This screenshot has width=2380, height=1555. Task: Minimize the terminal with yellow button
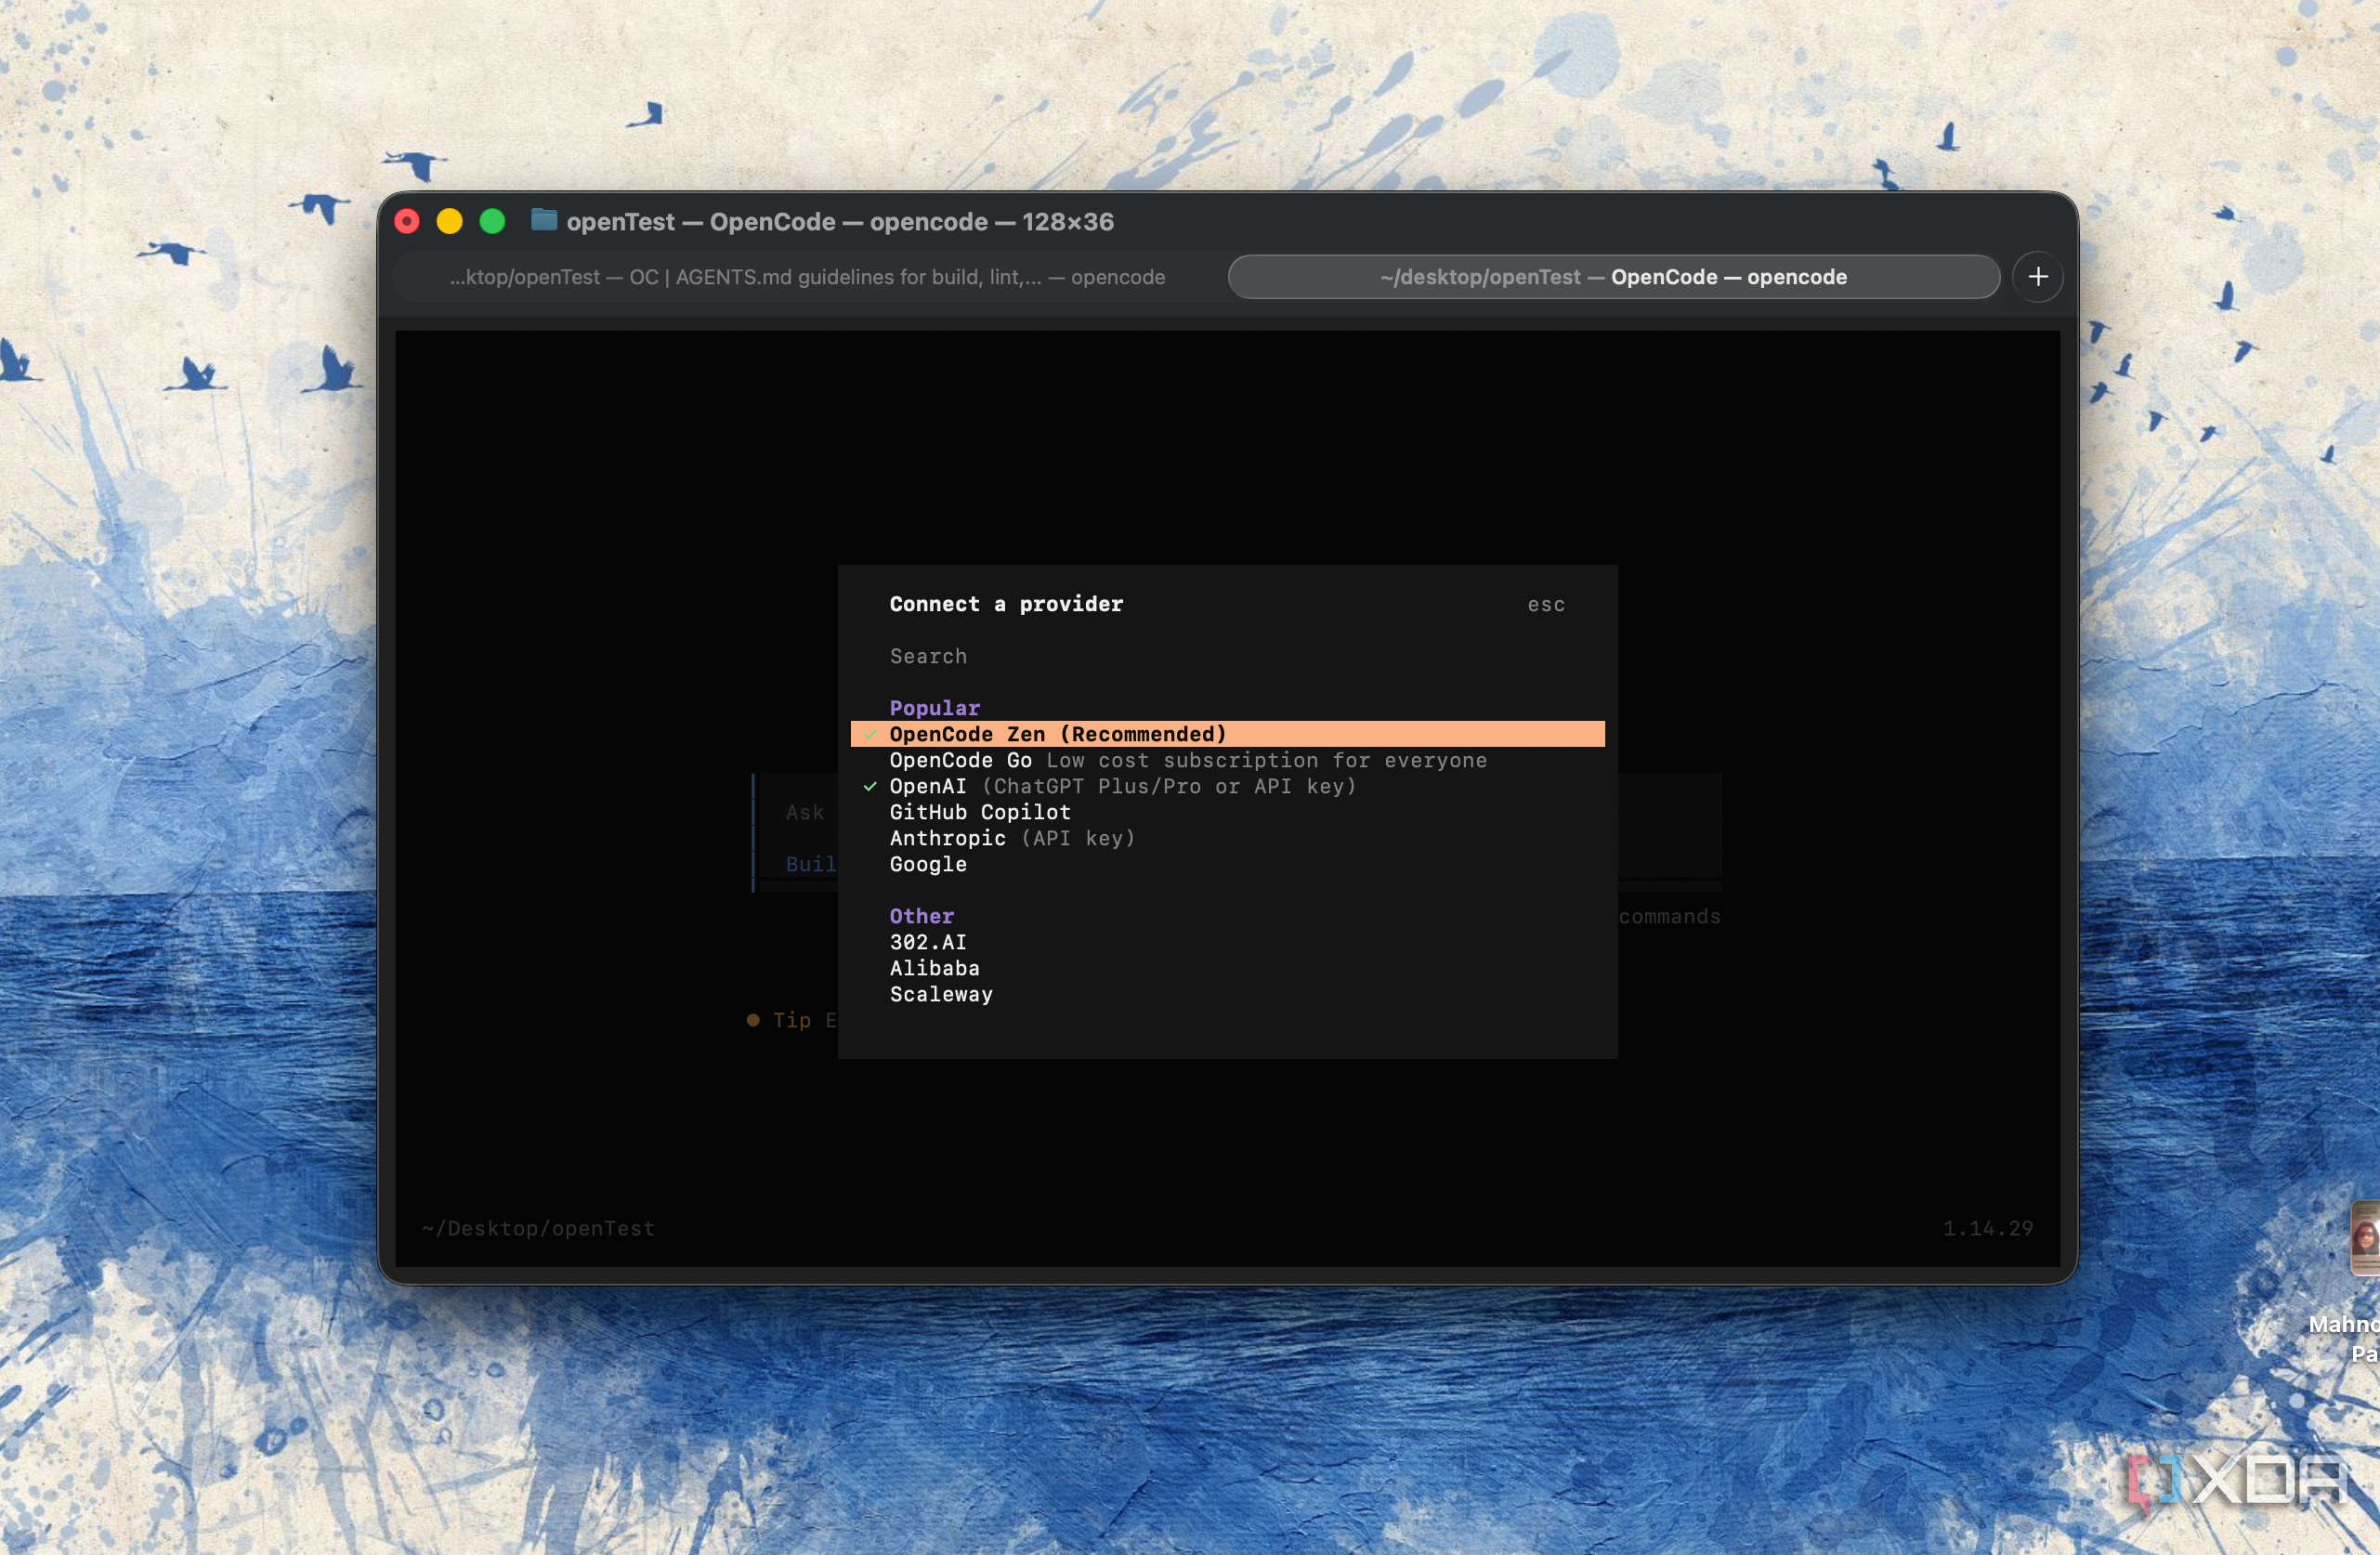click(x=450, y=221)
